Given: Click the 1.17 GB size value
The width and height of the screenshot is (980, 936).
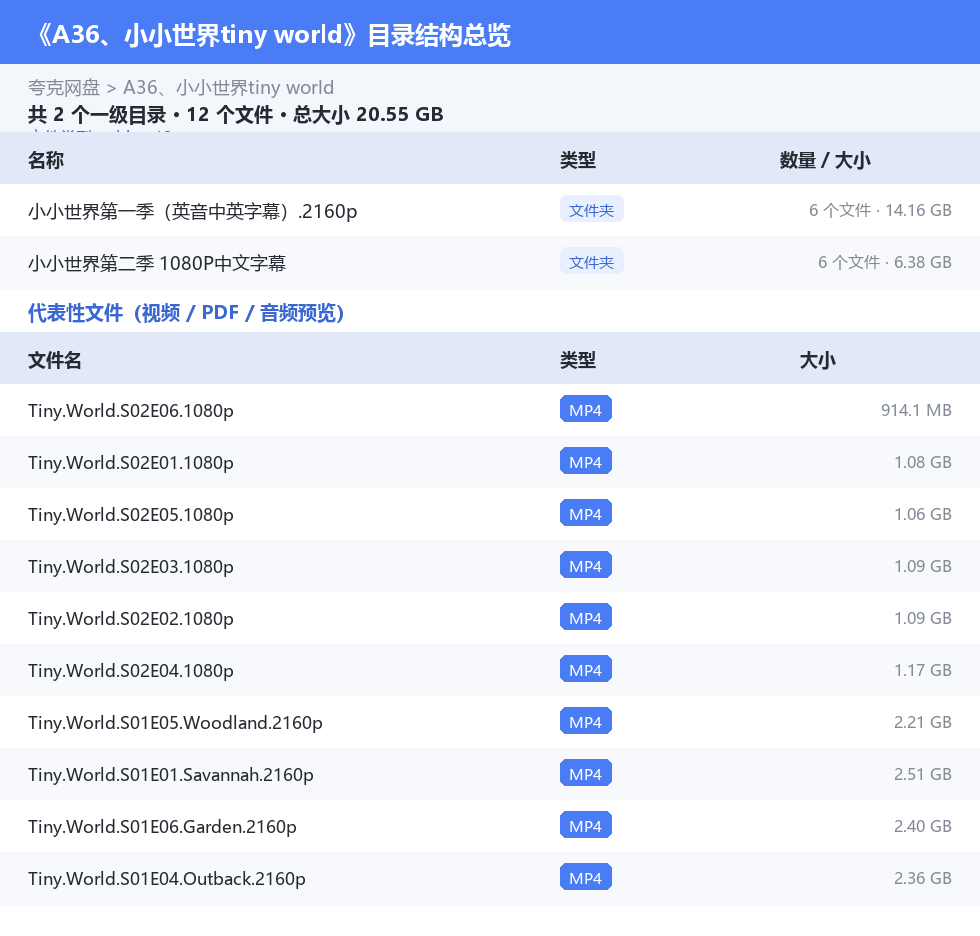Looking at the screenshot, I should point(922,670).
